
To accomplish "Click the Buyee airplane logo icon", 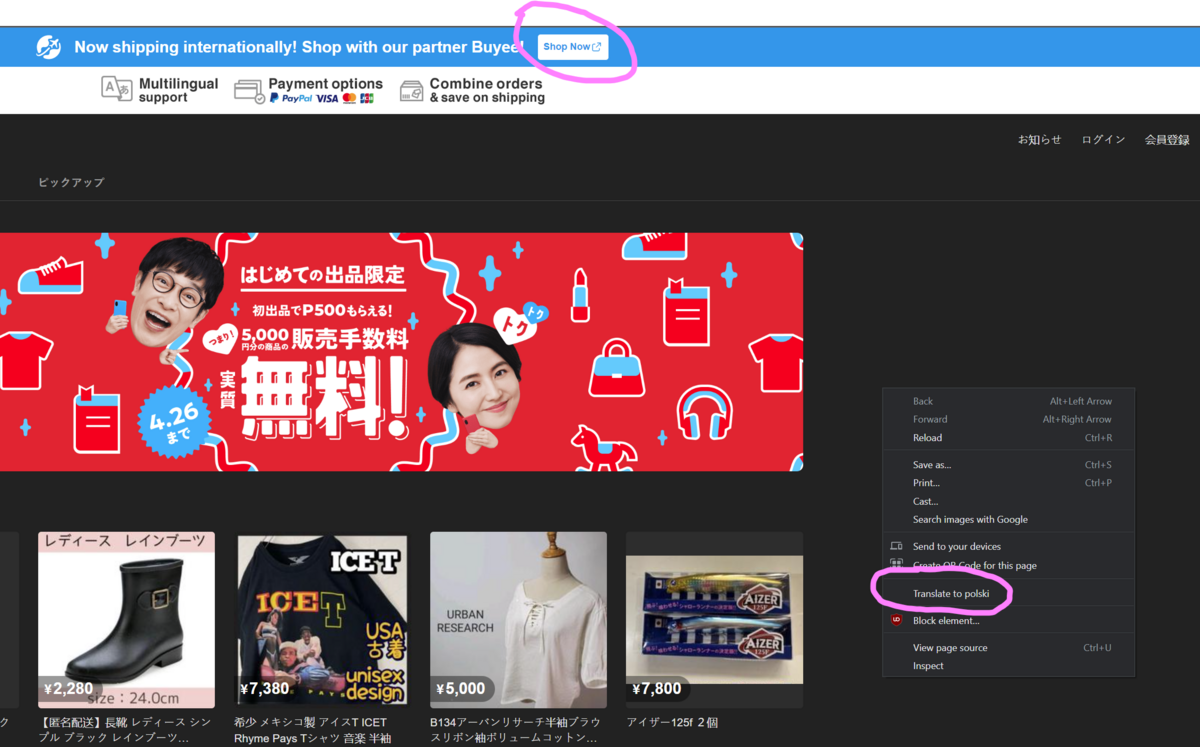I will point(49,47).
